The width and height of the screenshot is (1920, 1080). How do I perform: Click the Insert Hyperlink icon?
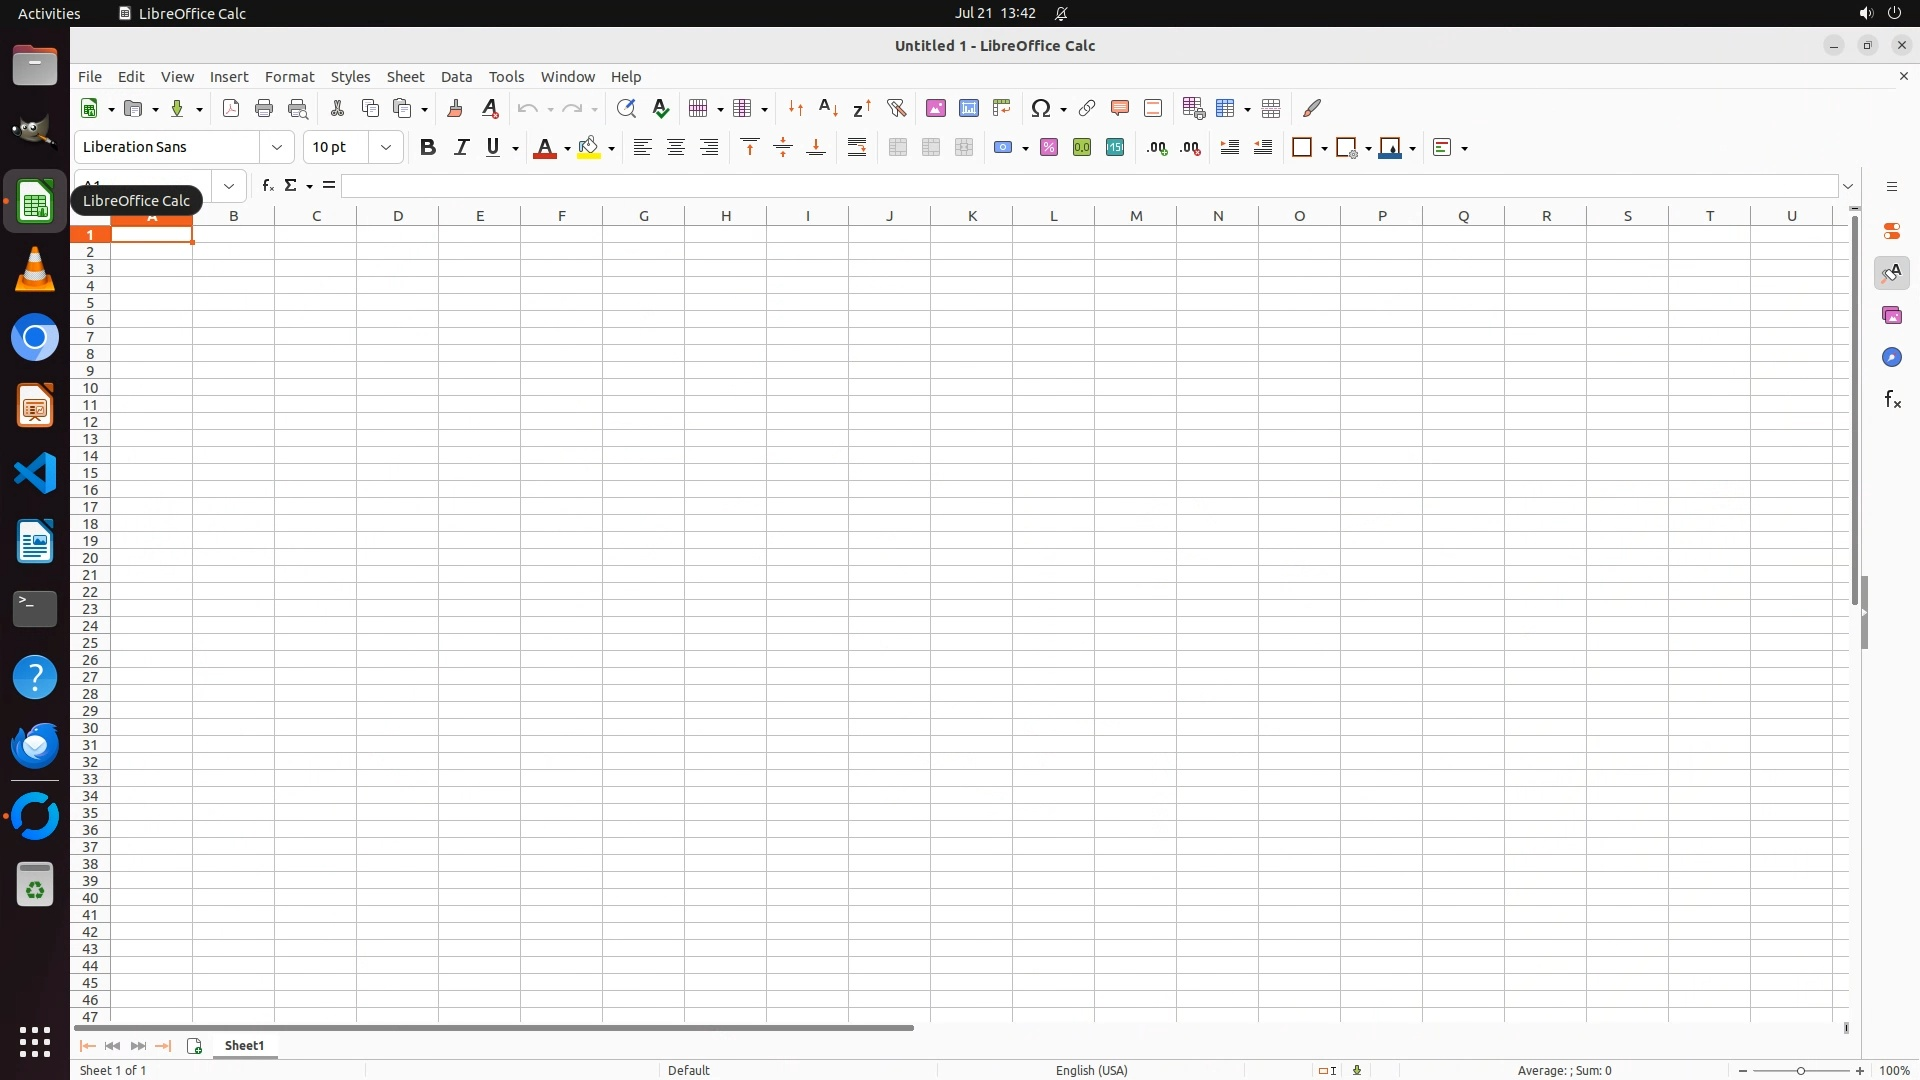point(1087,108)
